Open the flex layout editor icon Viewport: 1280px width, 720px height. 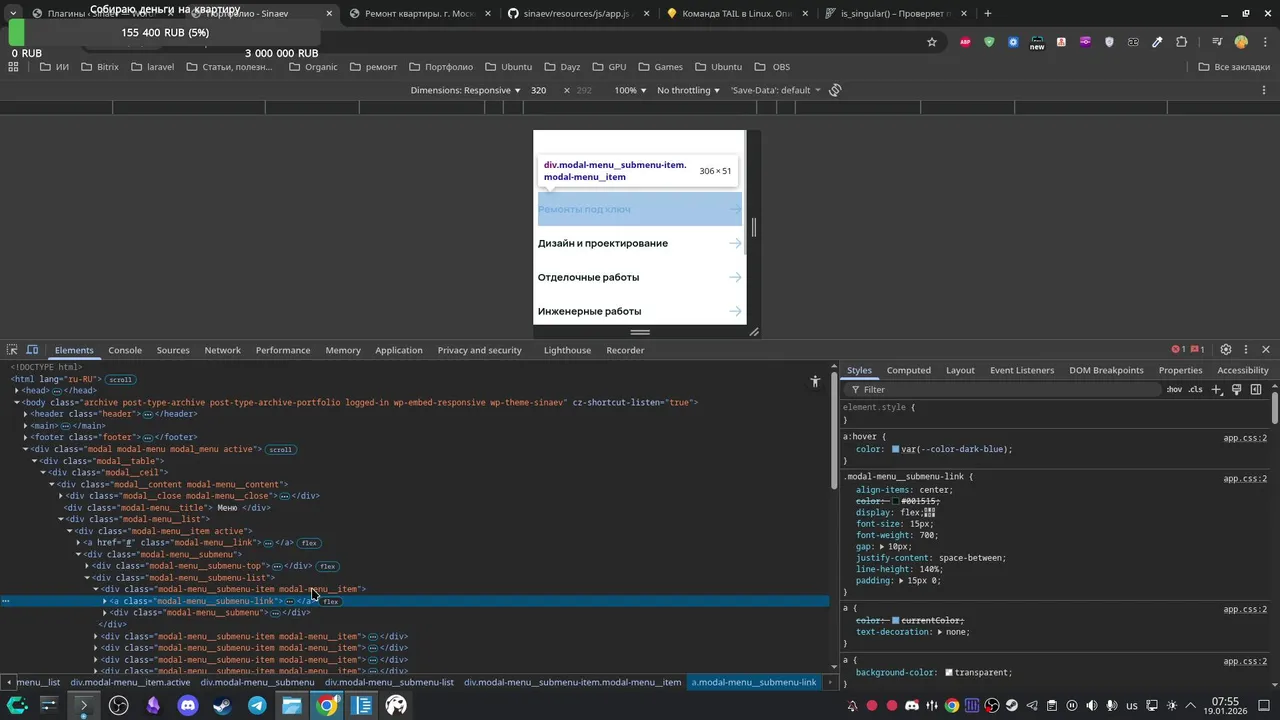coord(930,512)
